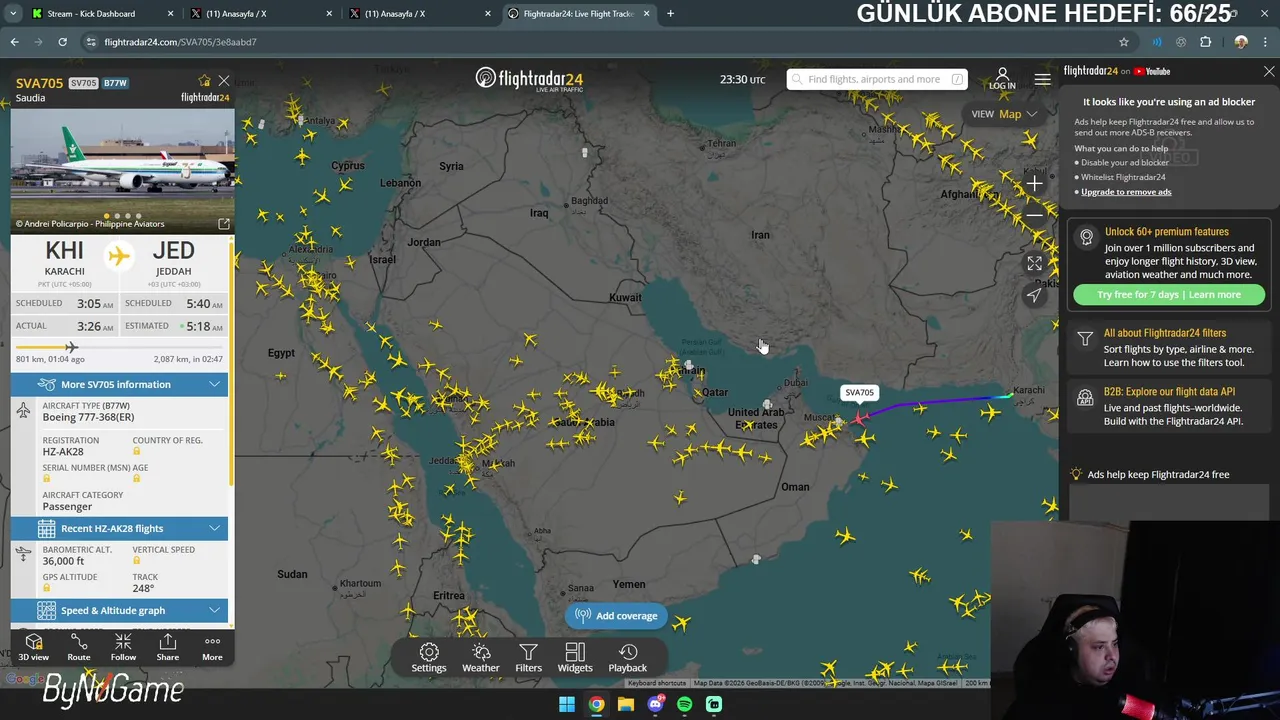Expand Recent HZ-AK28 flights
Viewport: 1280px width, 720px height.
120,528
